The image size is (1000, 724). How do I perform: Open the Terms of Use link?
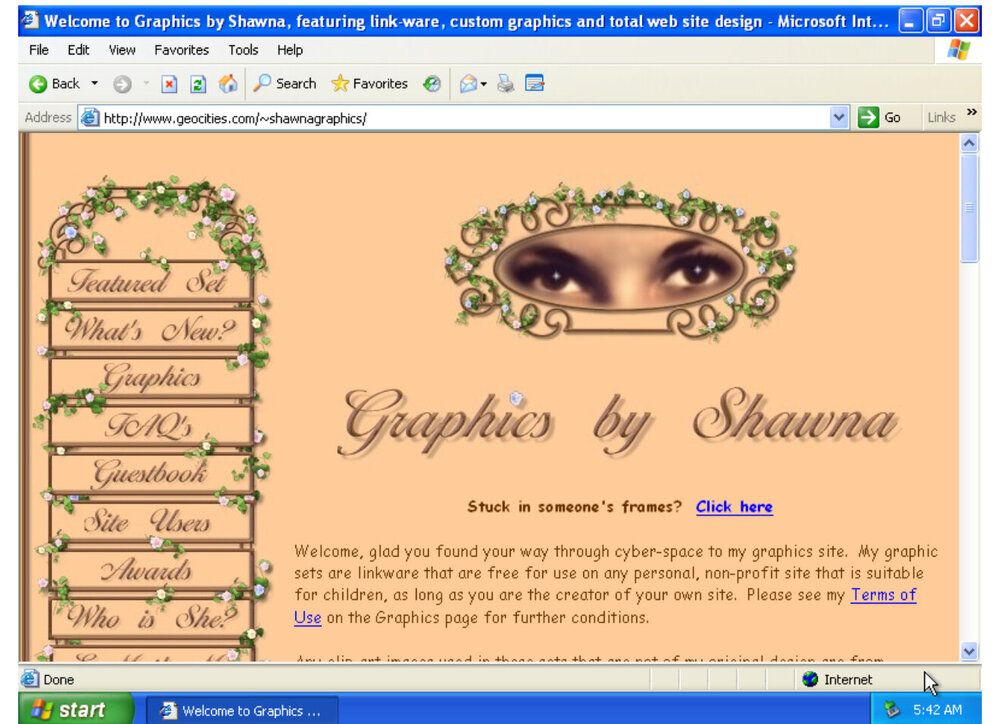(x=882, y=595)
